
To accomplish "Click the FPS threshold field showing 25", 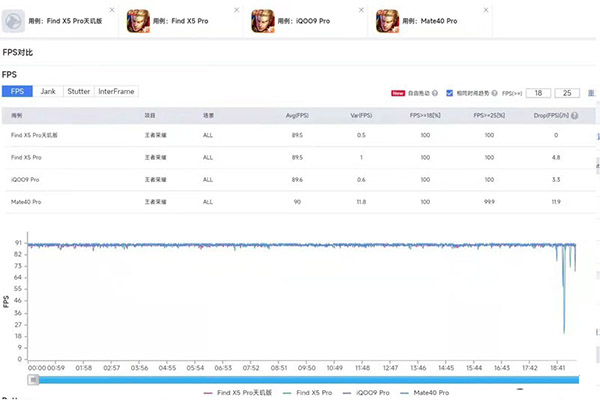I will click(x=568, y=92).
